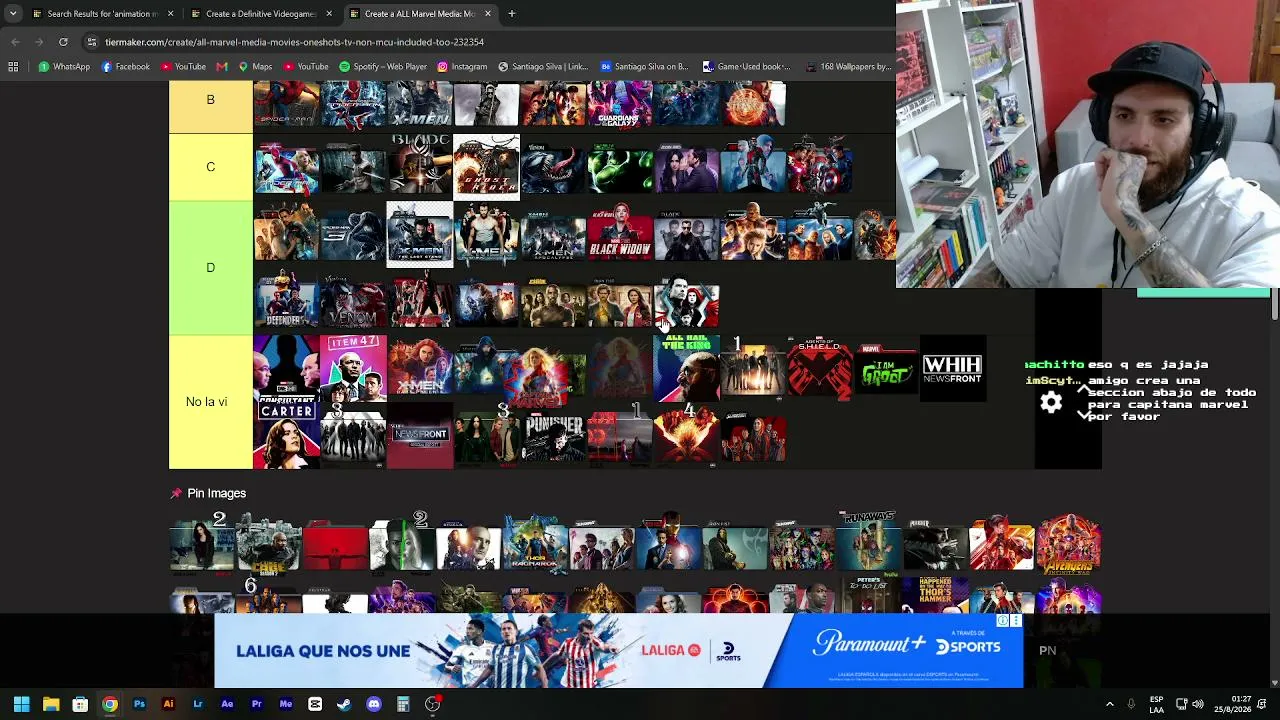Select the X-Men The Last Stand poster

coord(420,234)
